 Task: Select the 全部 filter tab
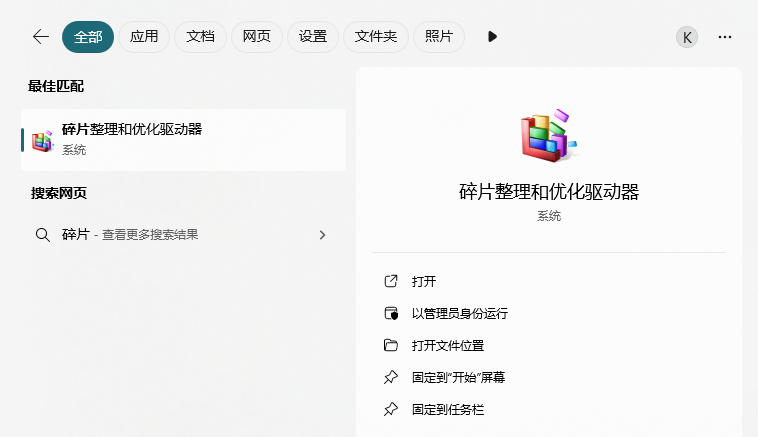pyautogui.click(x=88, y=37)
